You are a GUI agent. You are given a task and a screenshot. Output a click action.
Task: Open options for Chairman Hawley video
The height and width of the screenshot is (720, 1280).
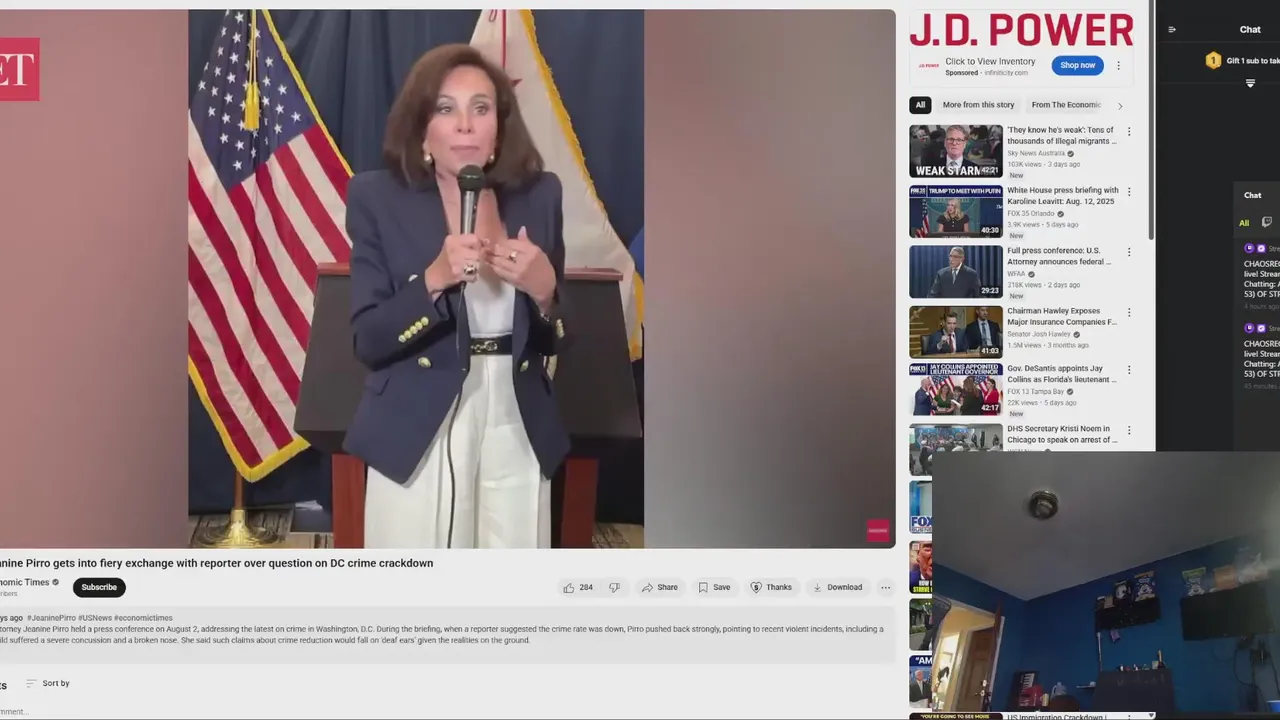tap(1129, 312)
